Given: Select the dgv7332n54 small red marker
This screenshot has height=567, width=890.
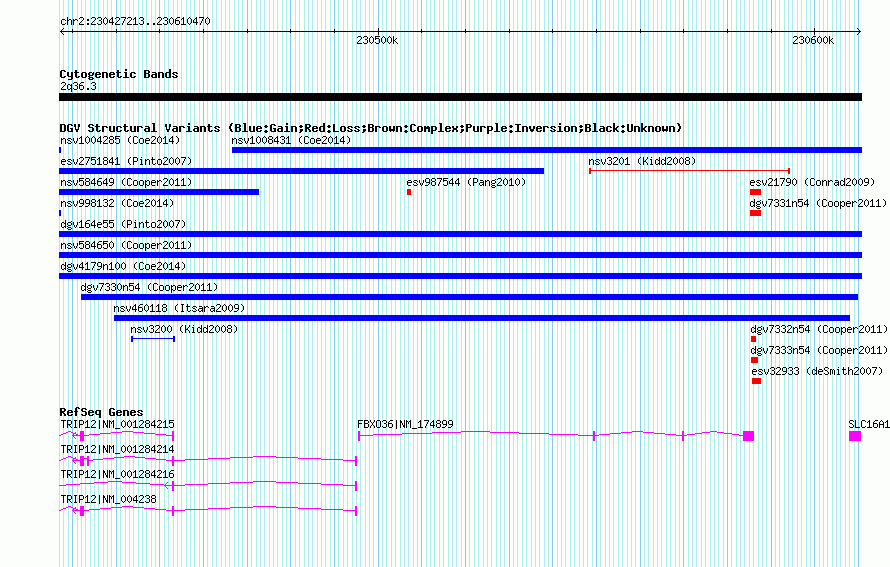Looking at the screenshot, I should [x=753, y=339].
